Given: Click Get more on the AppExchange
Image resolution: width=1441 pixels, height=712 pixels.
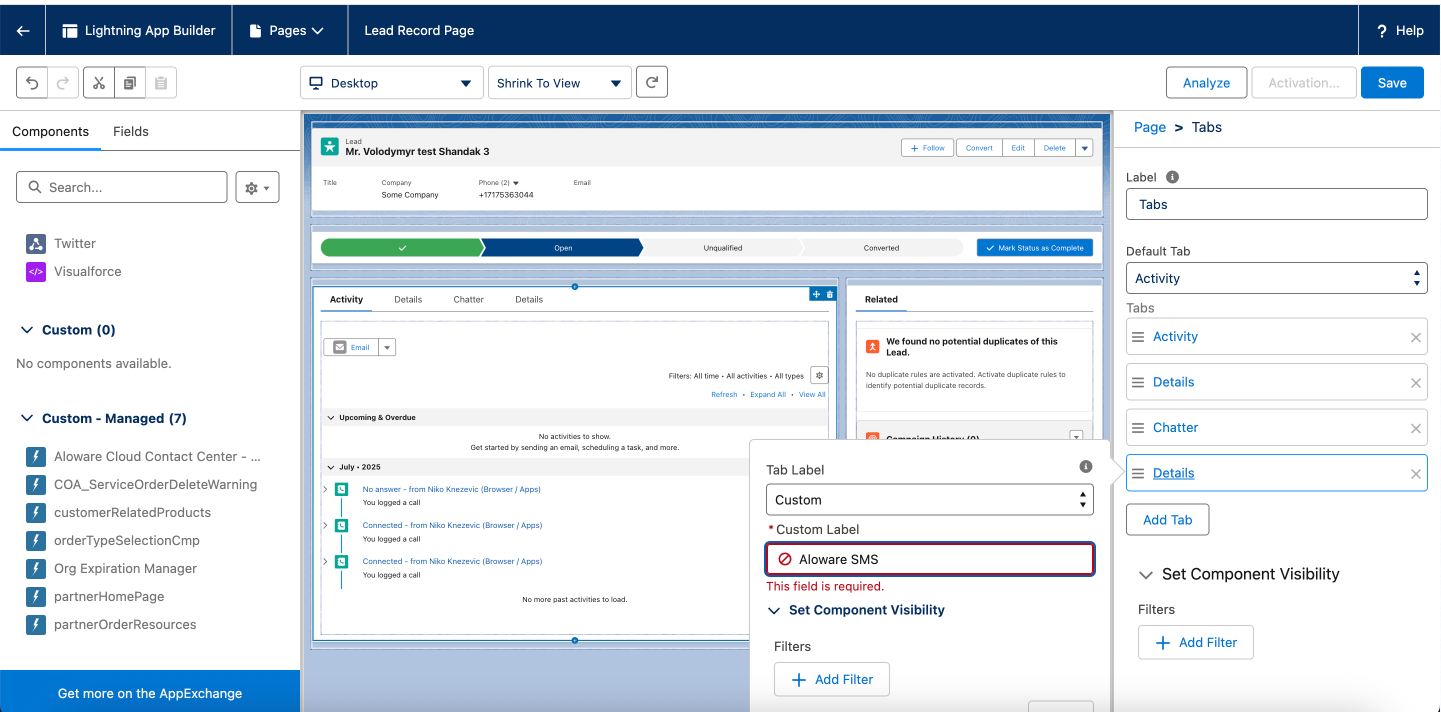Looking at the screenshot, I should click(x=150, y=693).
